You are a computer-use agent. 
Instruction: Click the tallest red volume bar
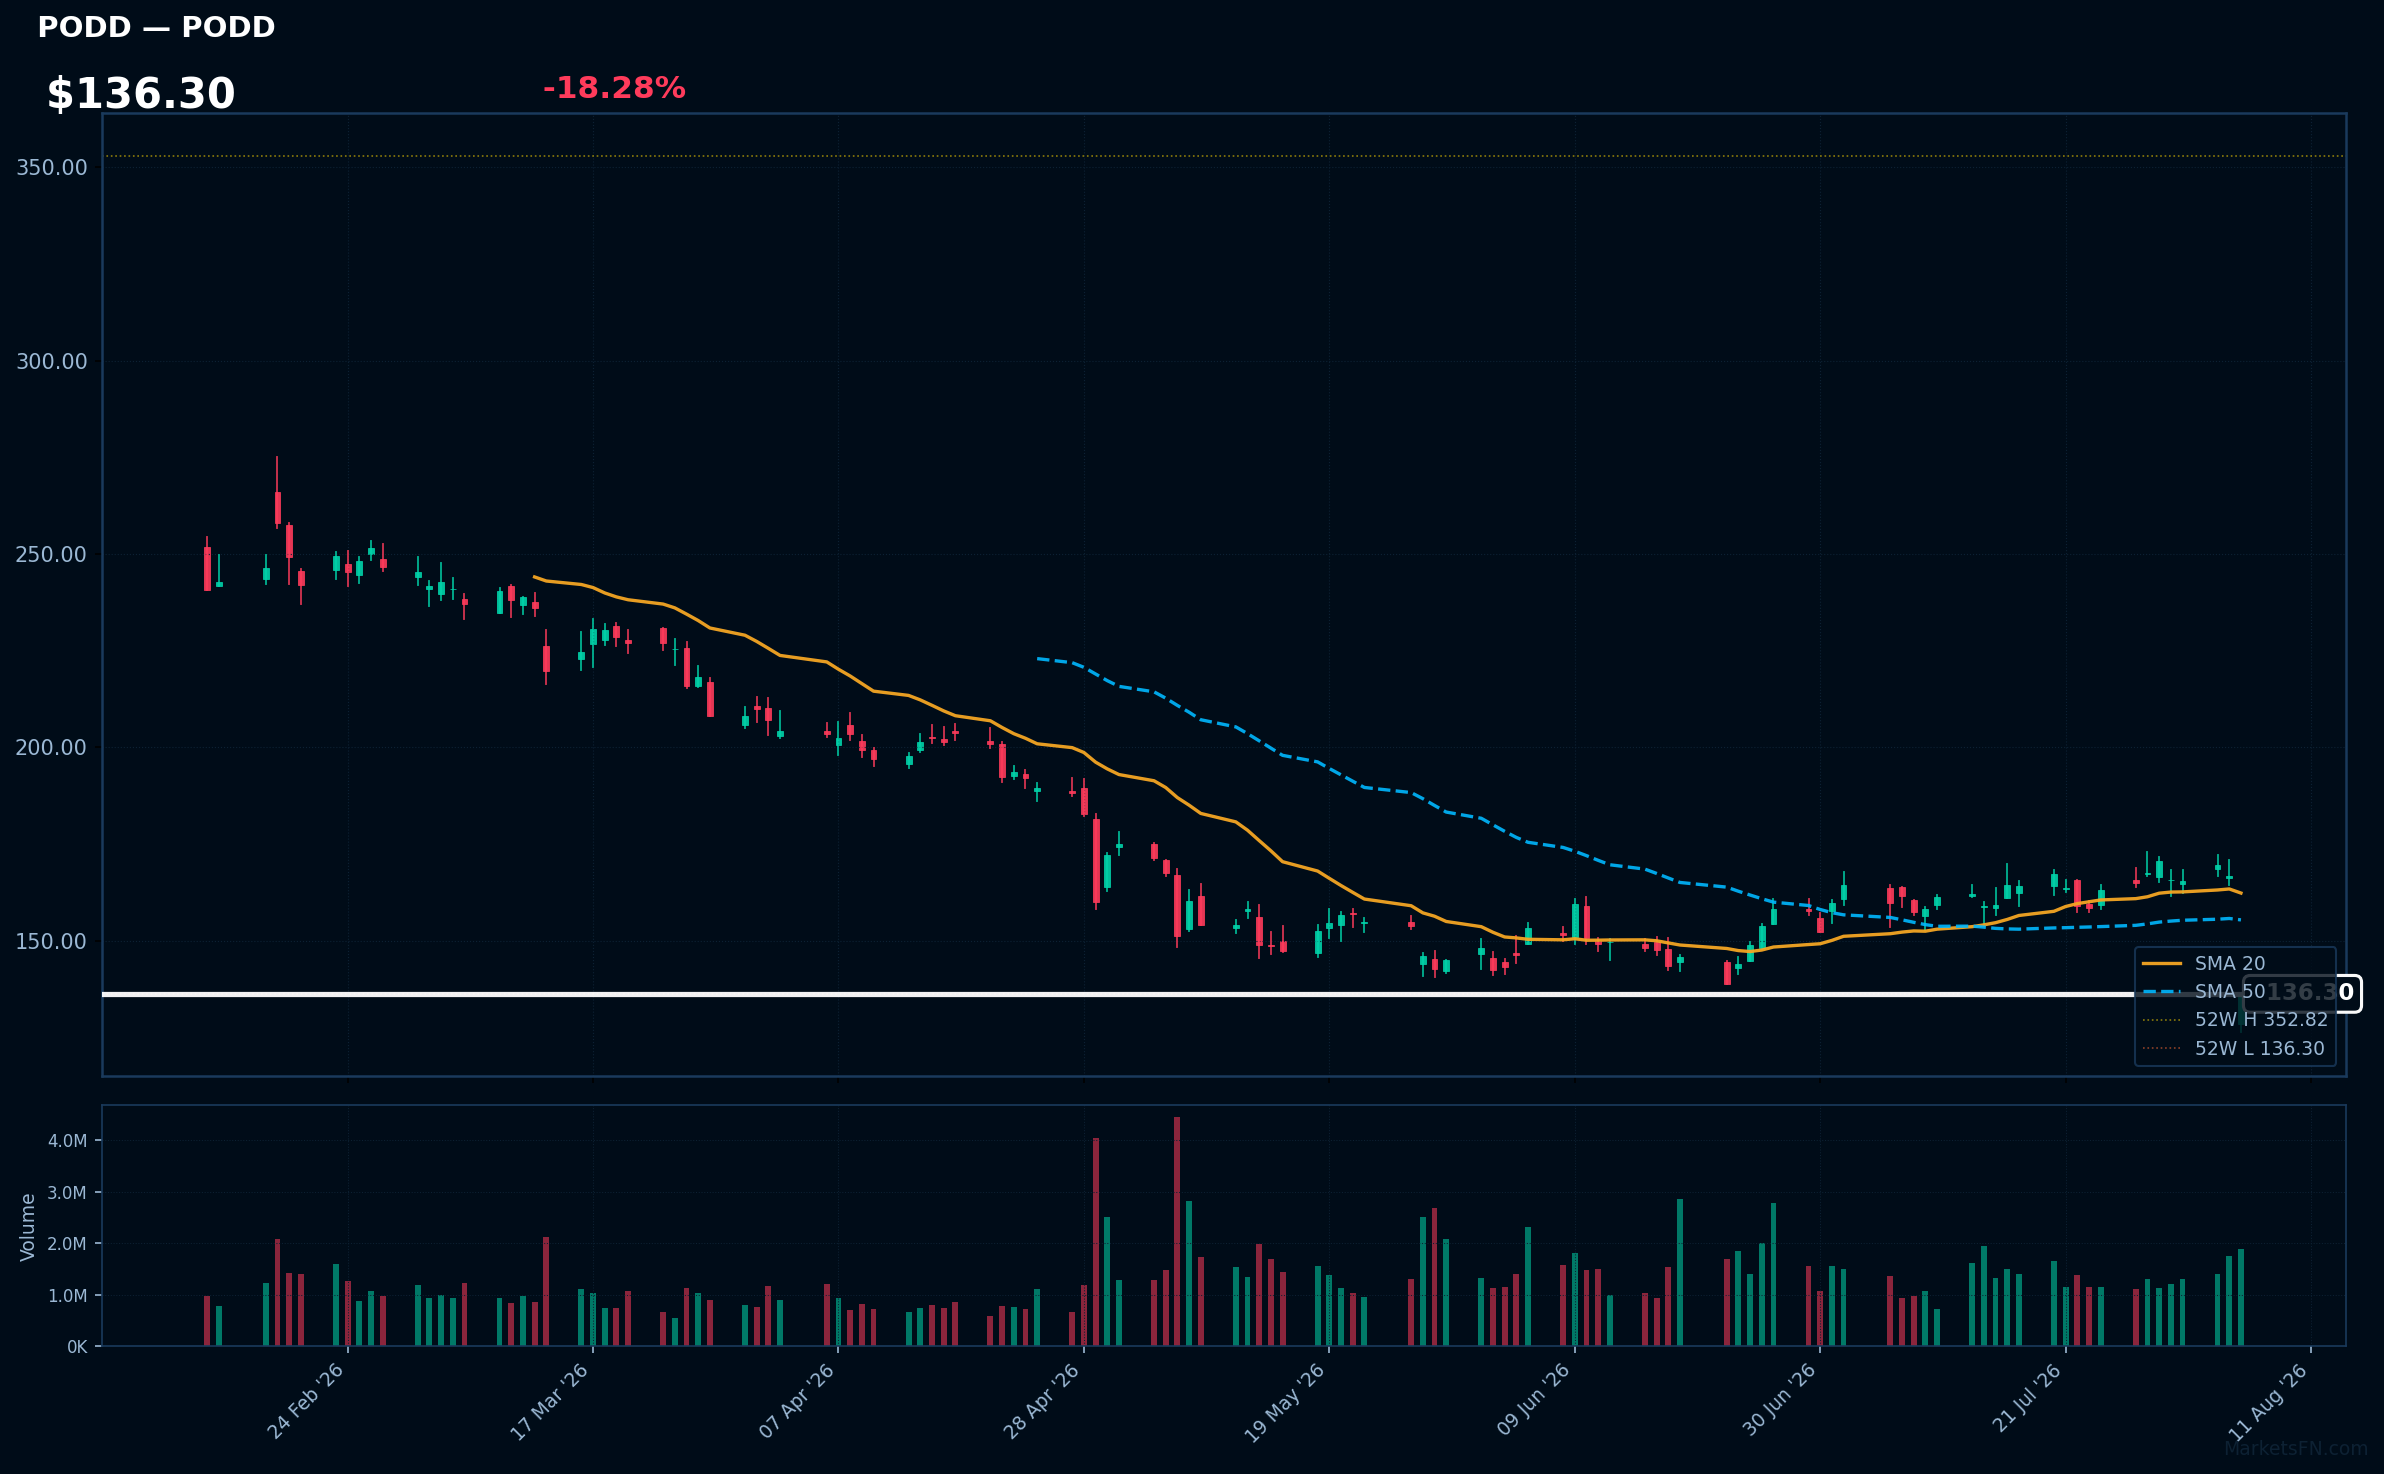coord(1177,1231)
